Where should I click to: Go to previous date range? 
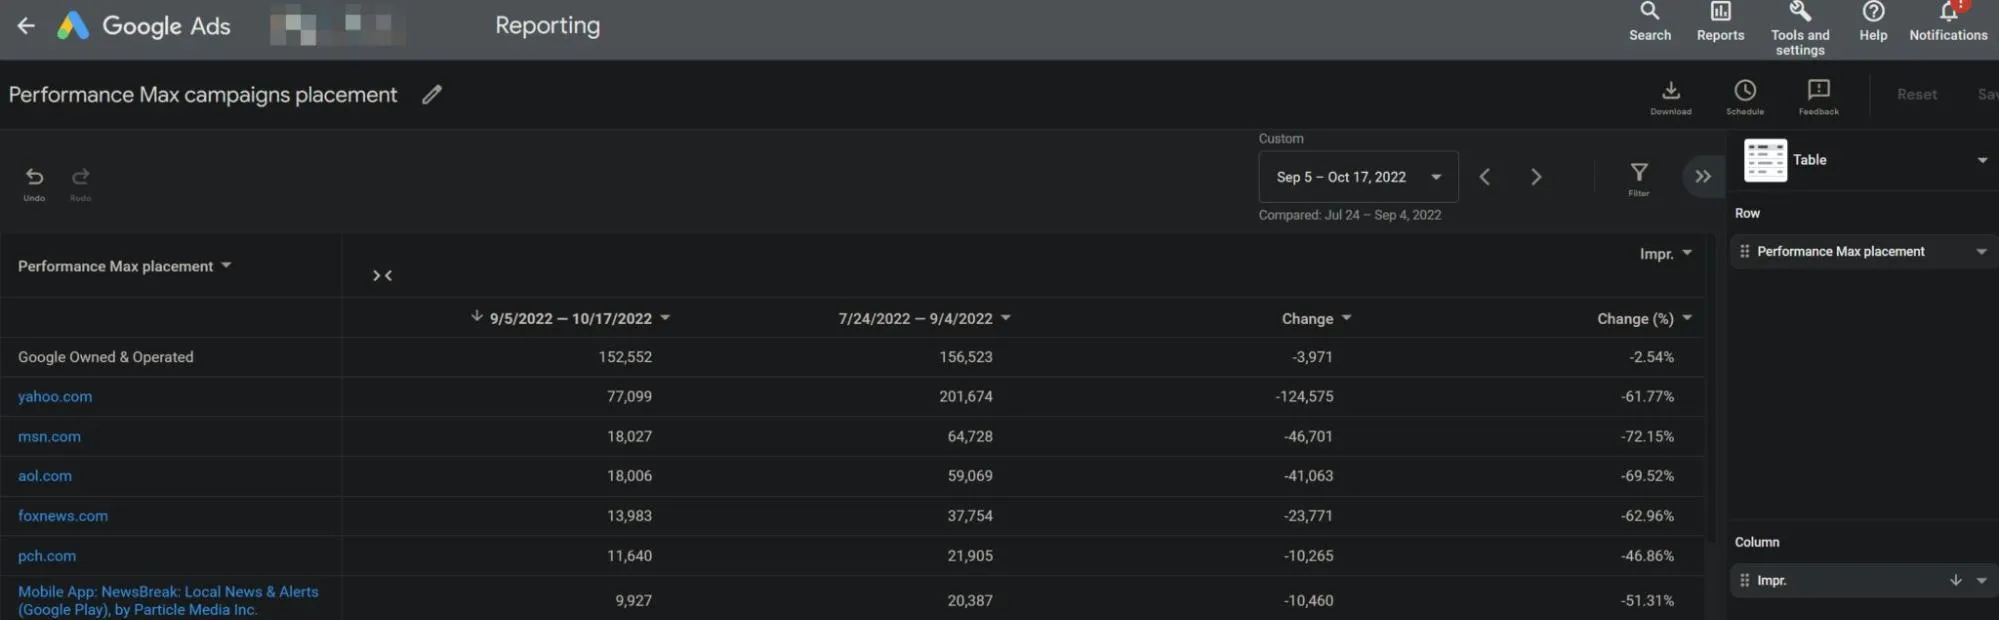[x=1485, y=177]
